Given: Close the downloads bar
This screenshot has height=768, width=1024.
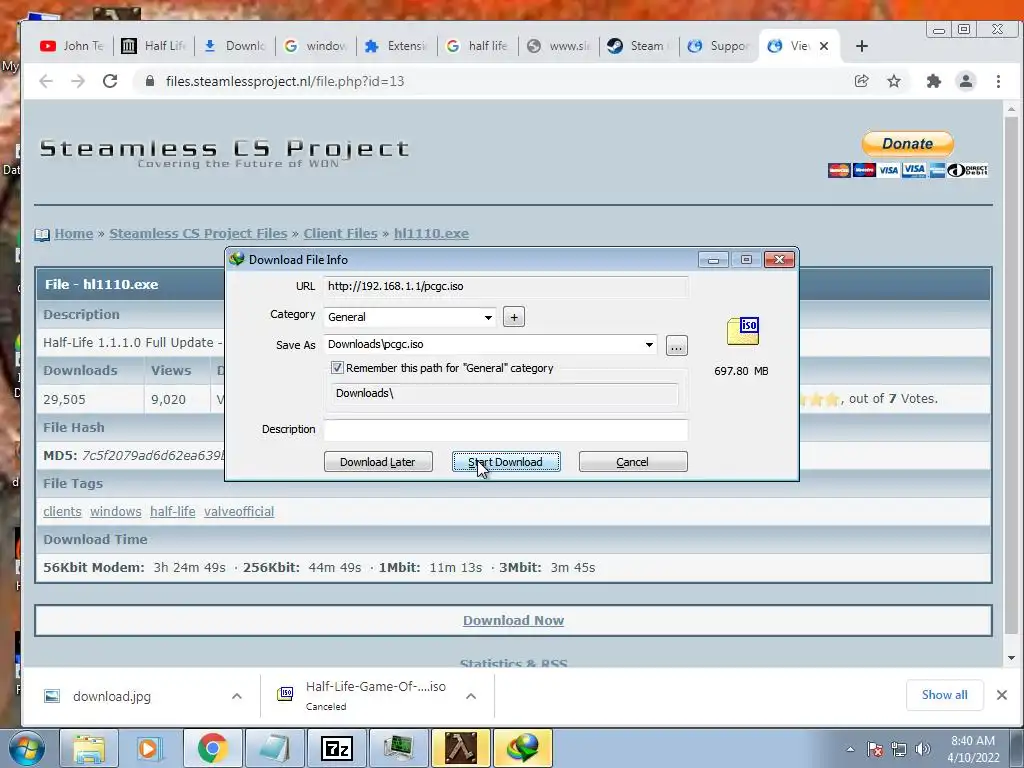Looking at the screenshot, I should coord(1002,695).
